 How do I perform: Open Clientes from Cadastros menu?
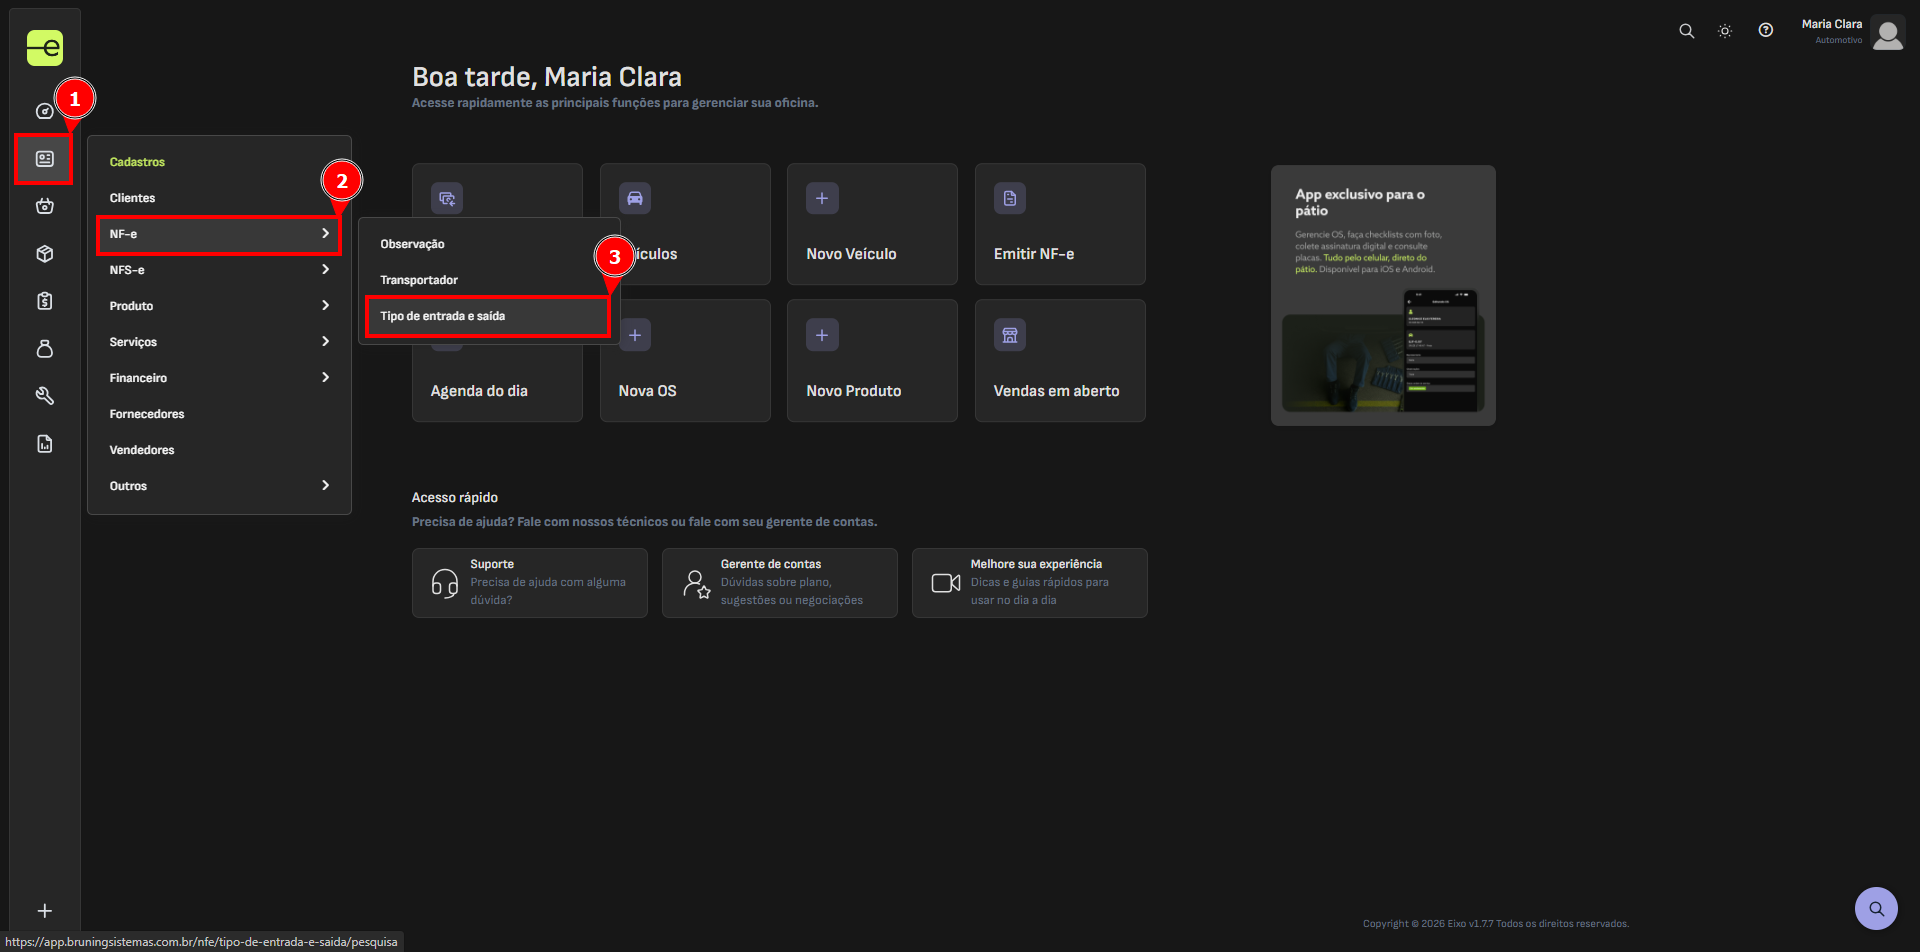pyautogui.click(x=133, y=198)
